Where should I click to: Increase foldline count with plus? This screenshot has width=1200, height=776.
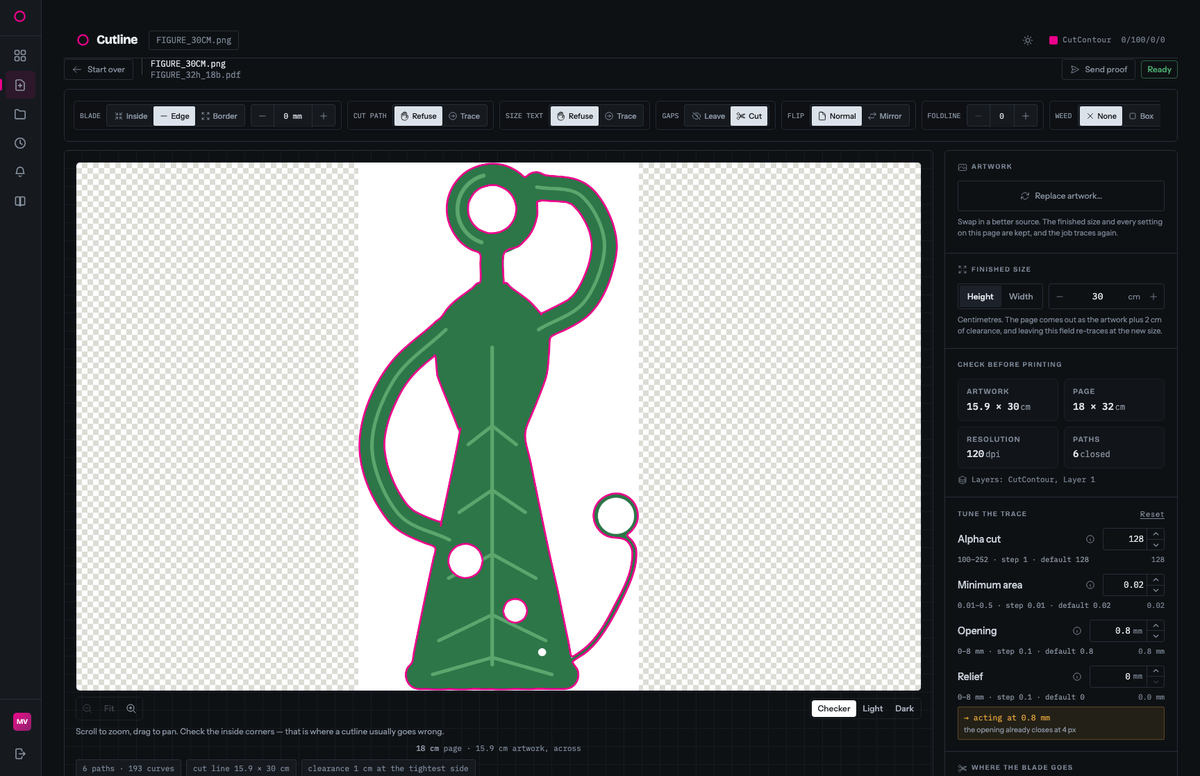1025,116
